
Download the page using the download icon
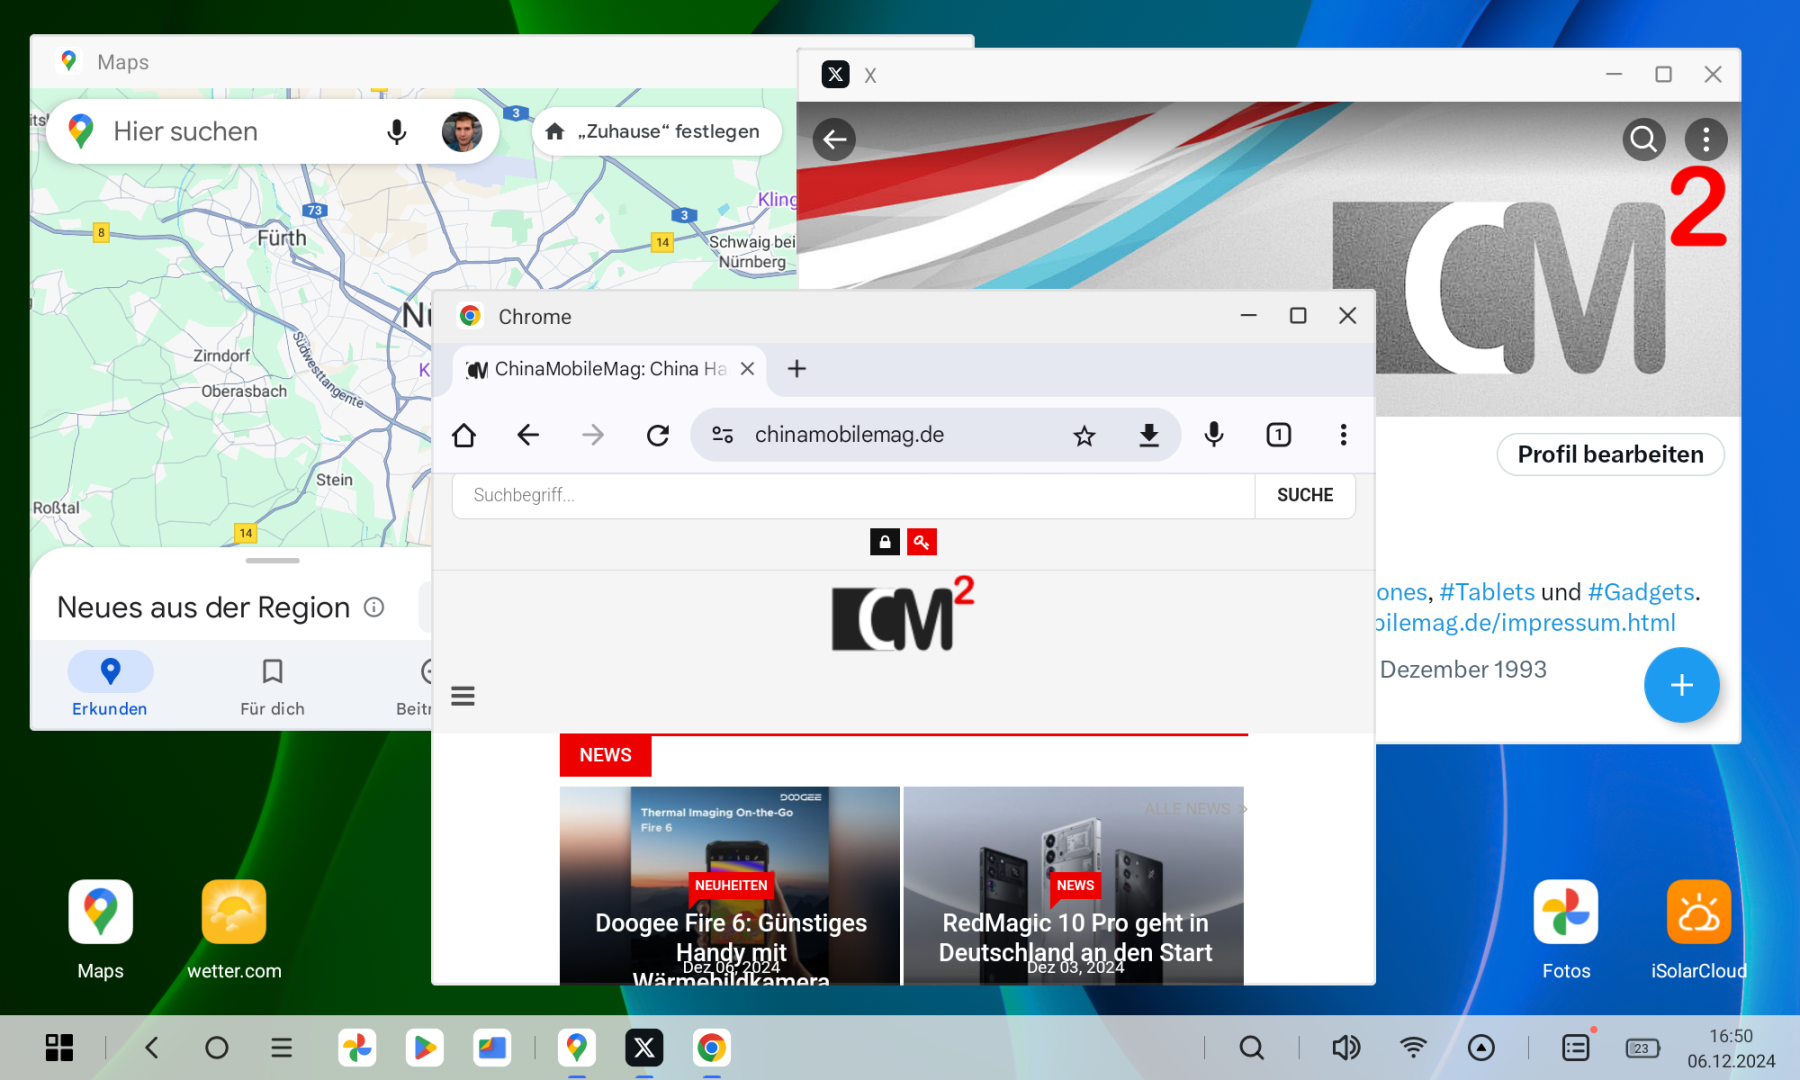tap(1149, 435)
